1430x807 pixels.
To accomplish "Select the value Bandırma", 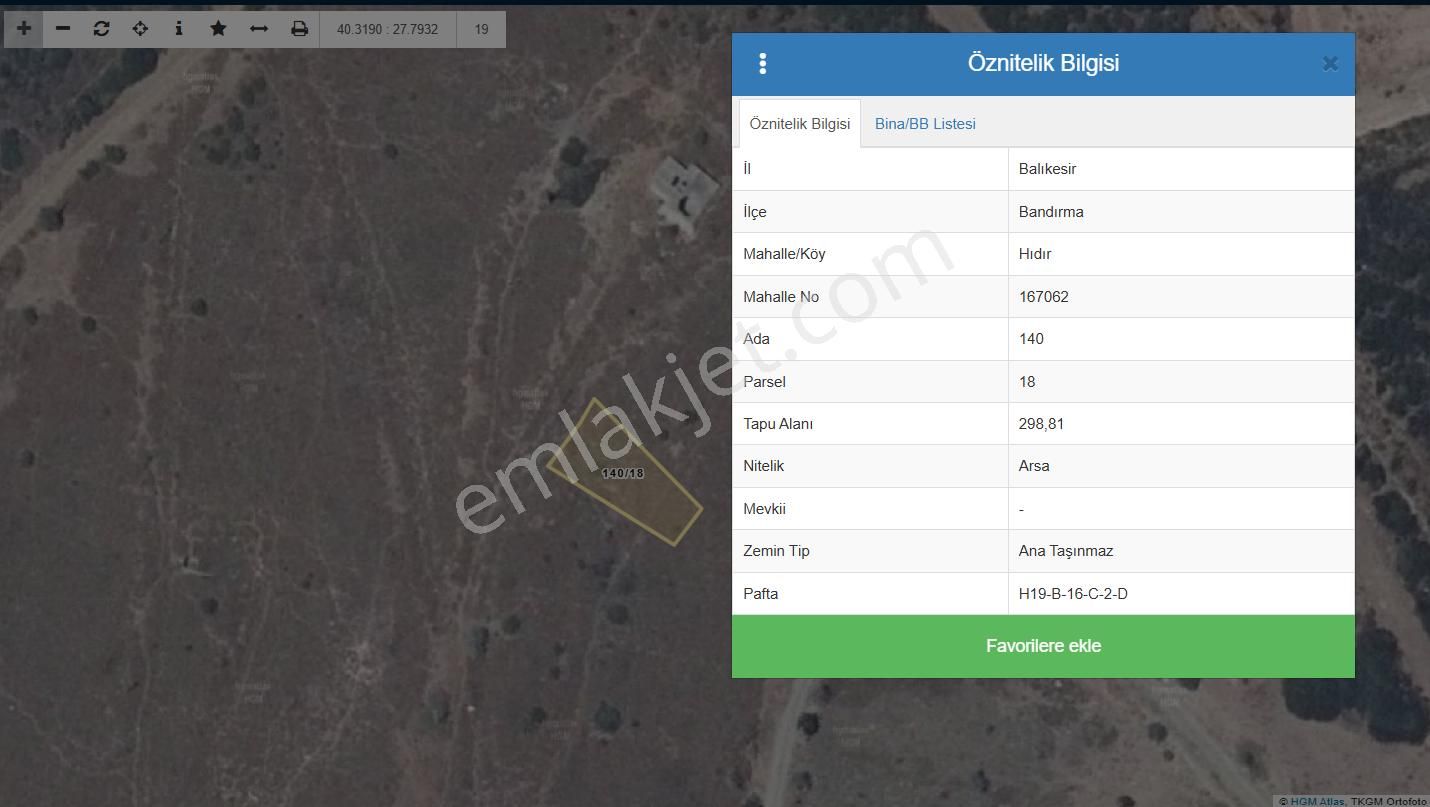I will (x=1051, y=212).
